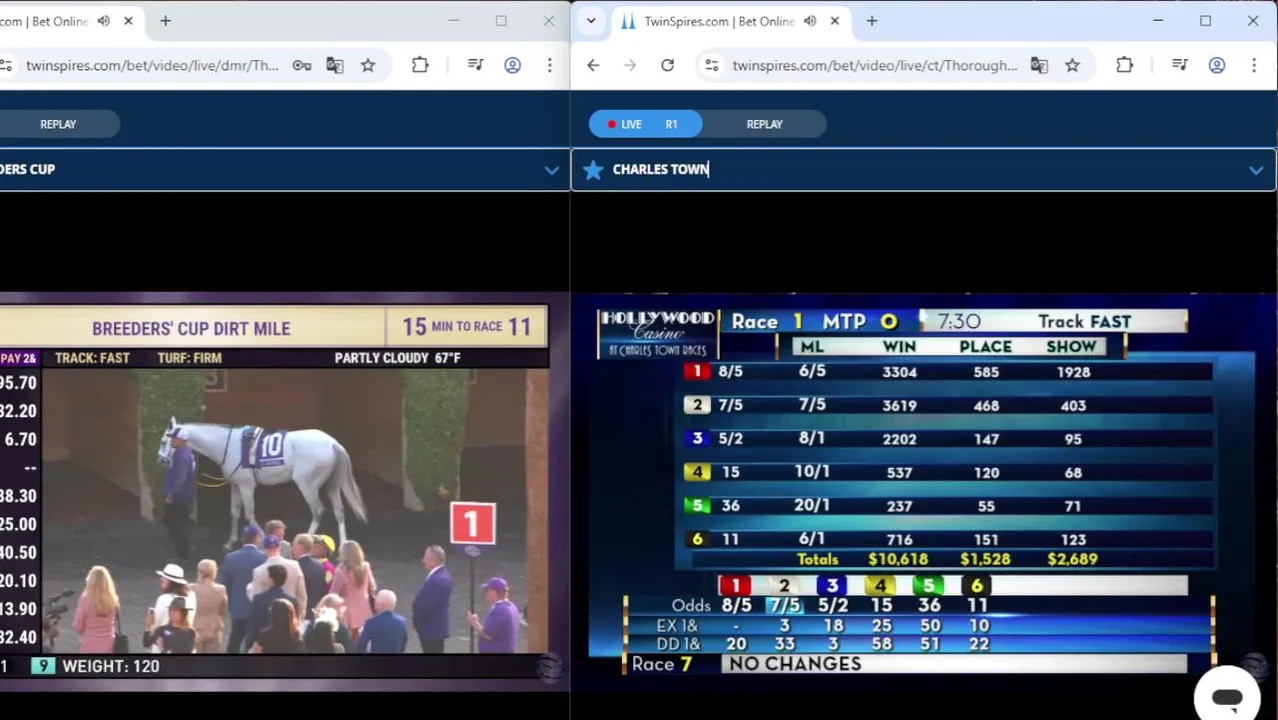Open a new tab in right window

coord(872,21)
